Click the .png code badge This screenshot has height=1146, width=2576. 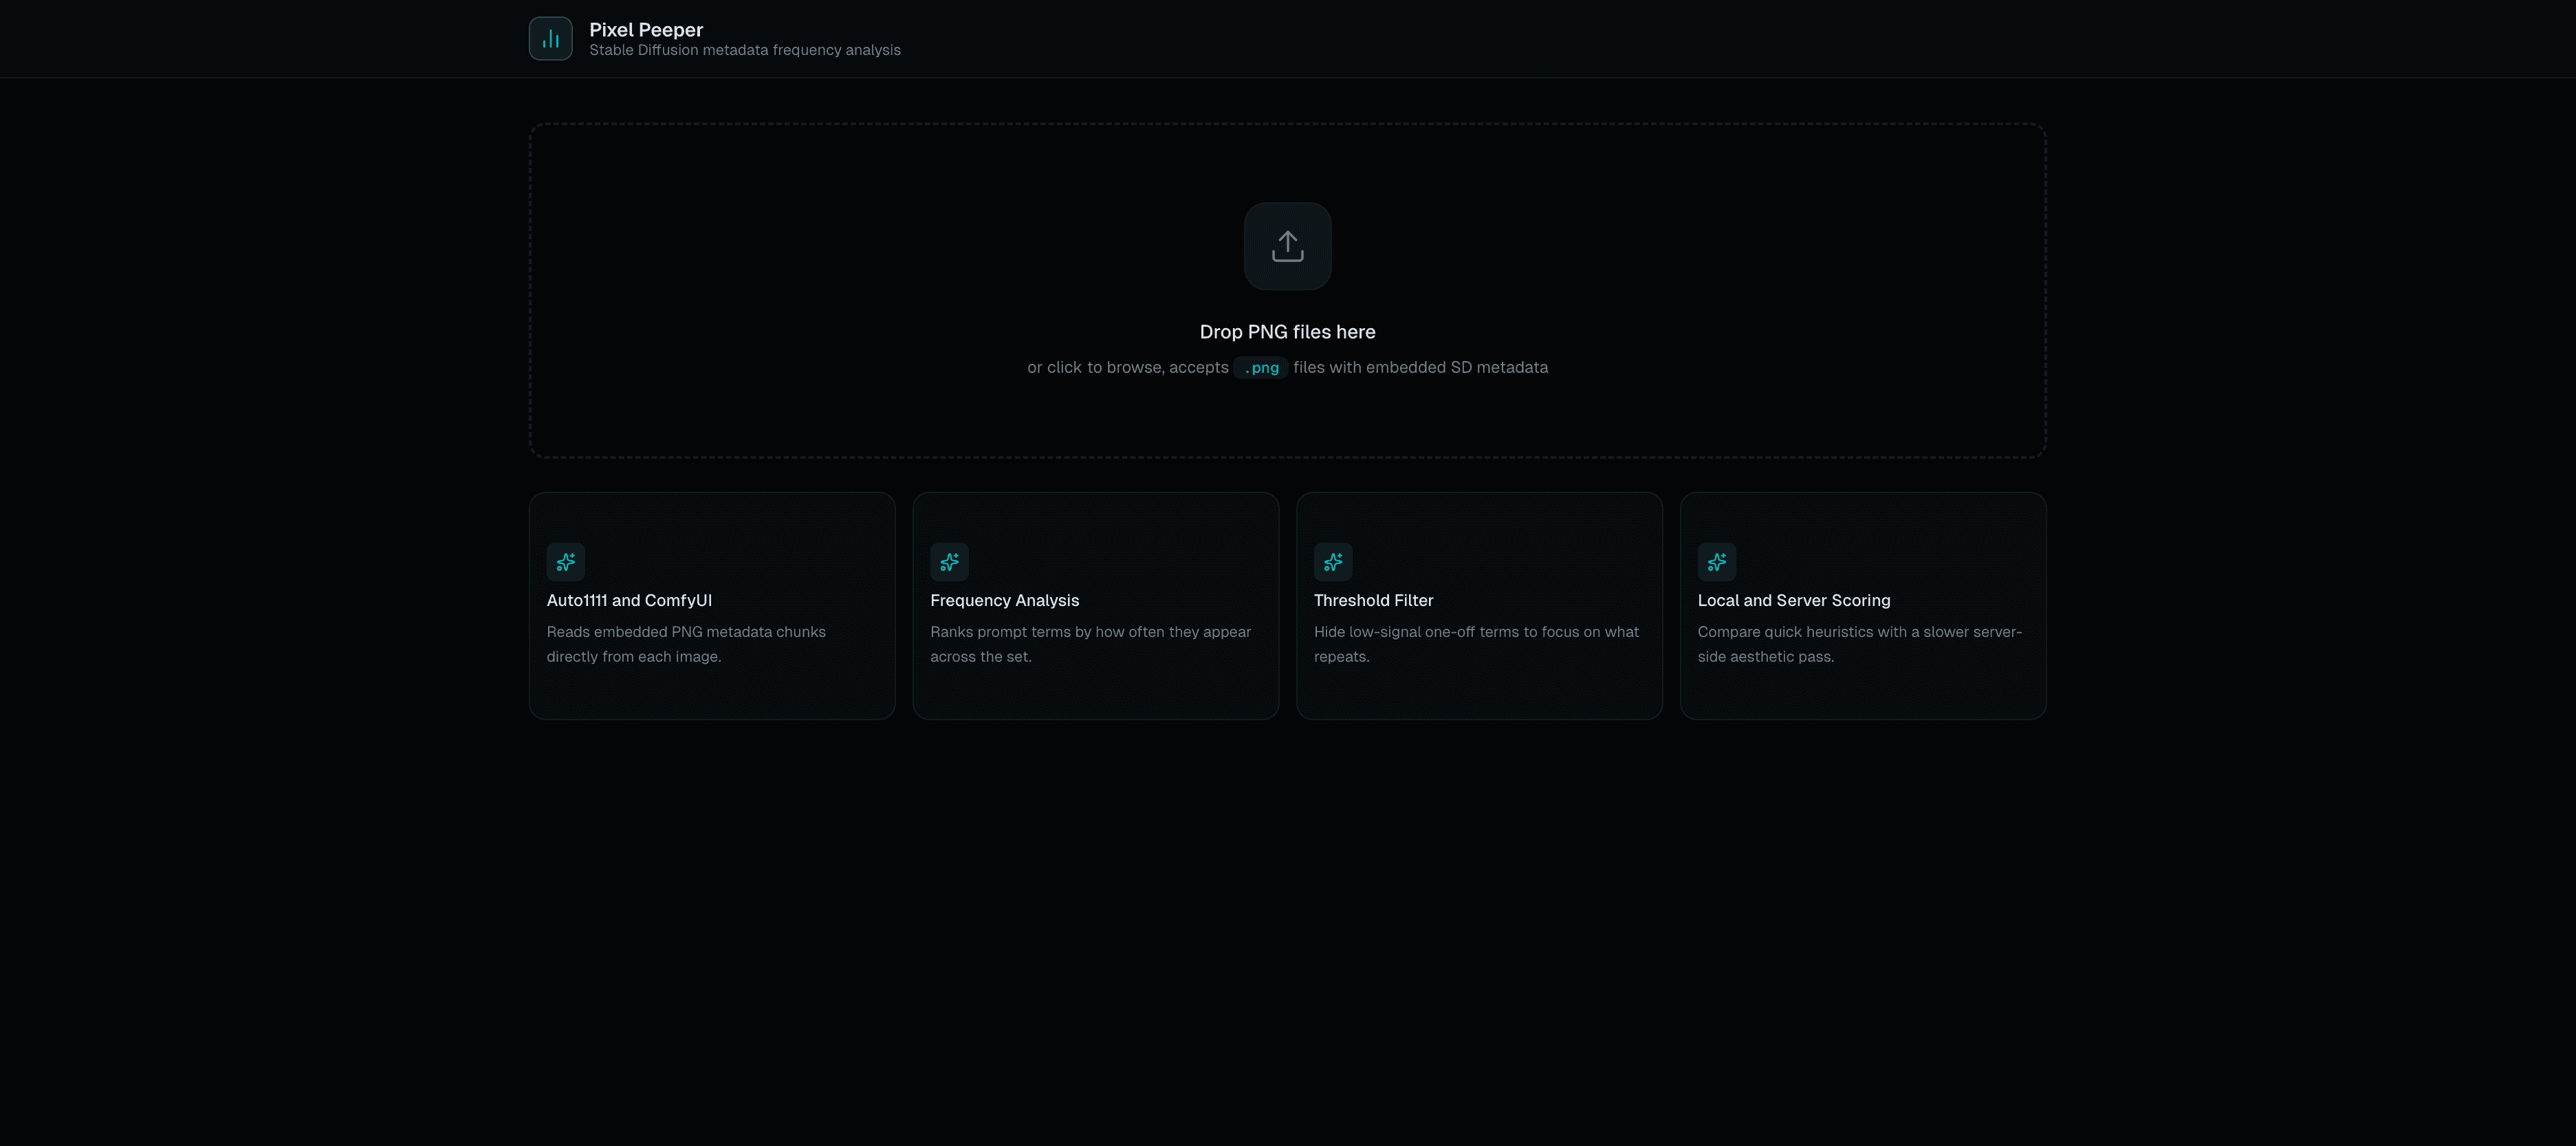click(1260, 367)
